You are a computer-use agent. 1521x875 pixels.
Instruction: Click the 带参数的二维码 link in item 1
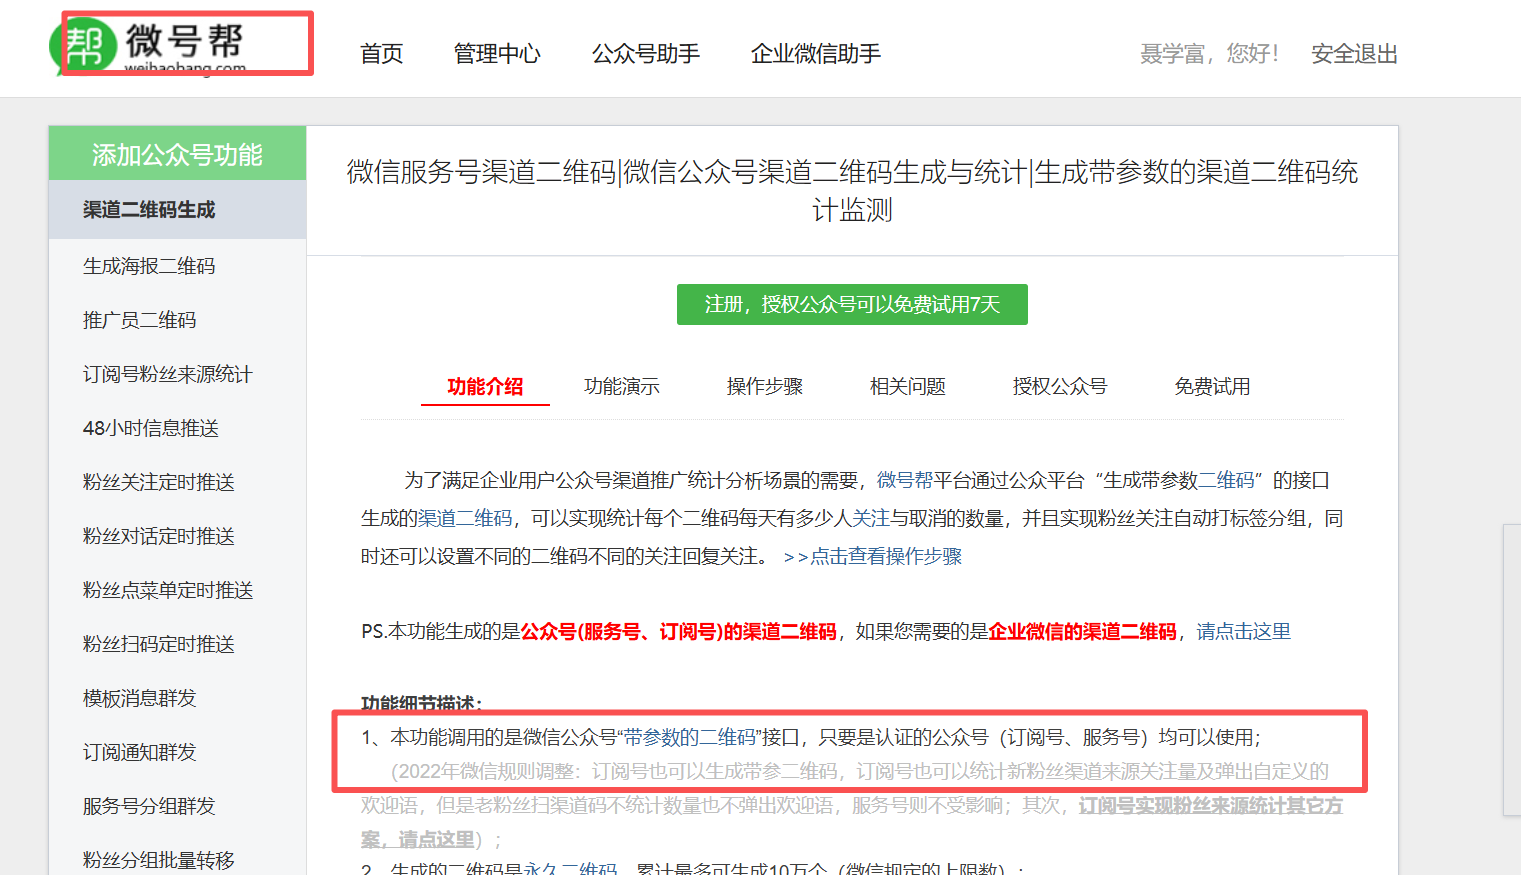pyautogui.click(x=689, y=738)
